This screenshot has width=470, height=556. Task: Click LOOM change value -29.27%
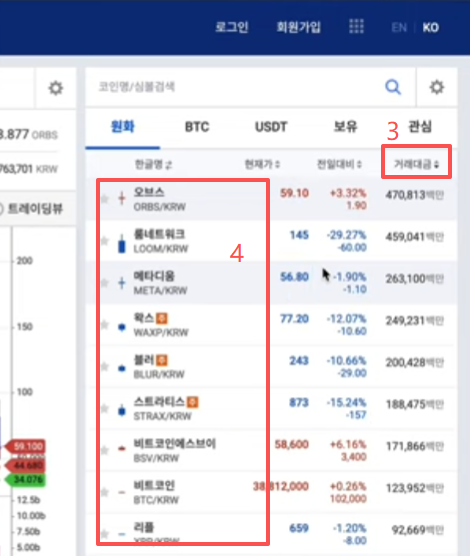click(346, 235)
